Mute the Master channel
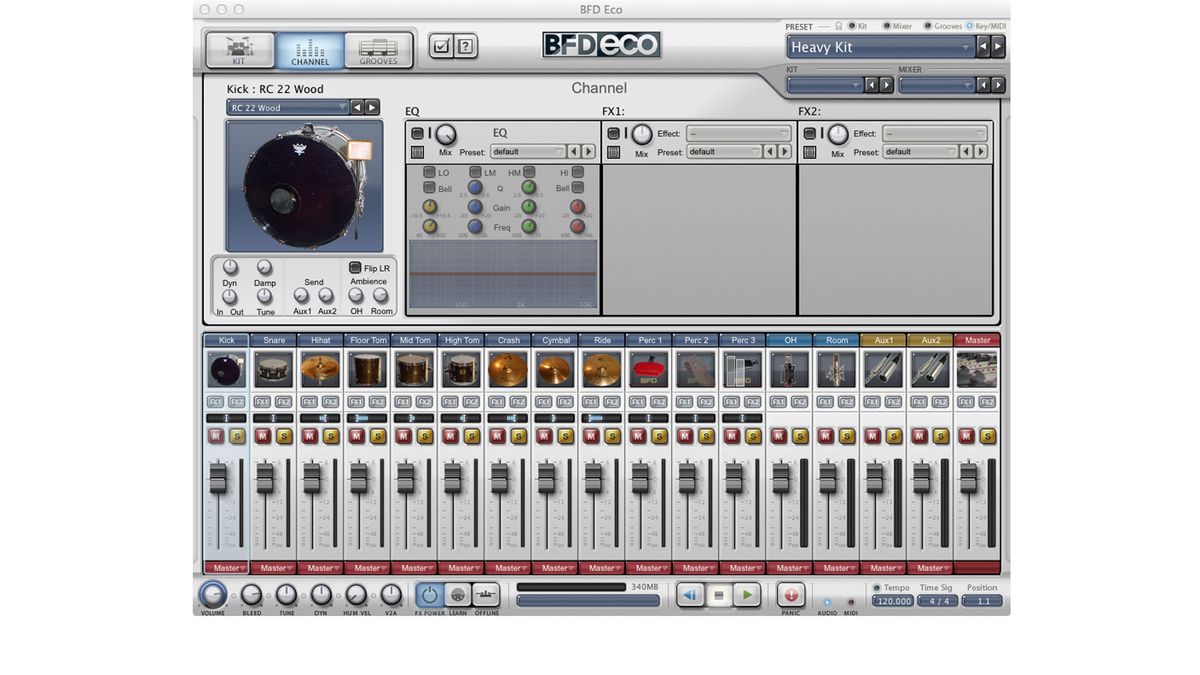 [x=967, y=436]
